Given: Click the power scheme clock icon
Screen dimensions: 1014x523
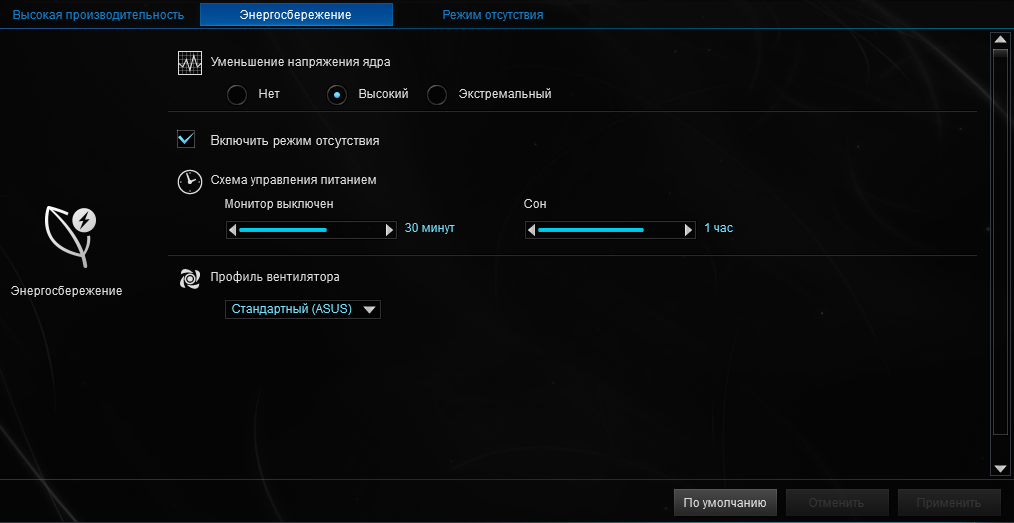Looking at the screenshot, I should click(189, 181).
